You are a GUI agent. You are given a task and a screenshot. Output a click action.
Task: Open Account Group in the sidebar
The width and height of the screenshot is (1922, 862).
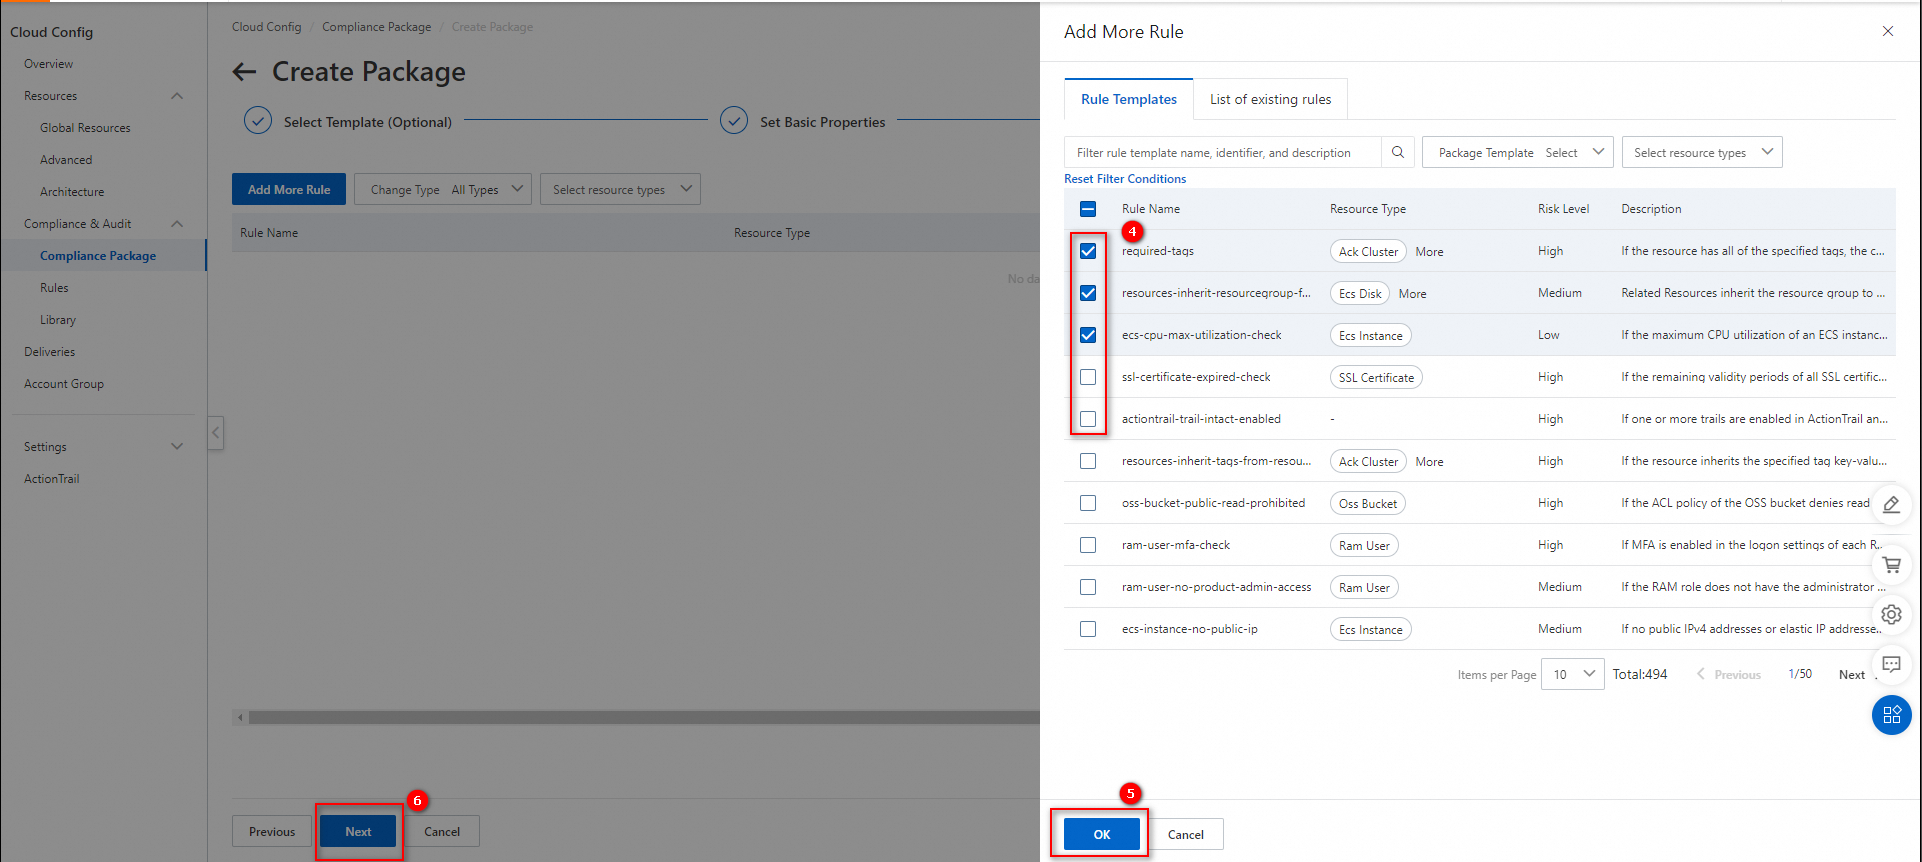(x=64, y=384)
